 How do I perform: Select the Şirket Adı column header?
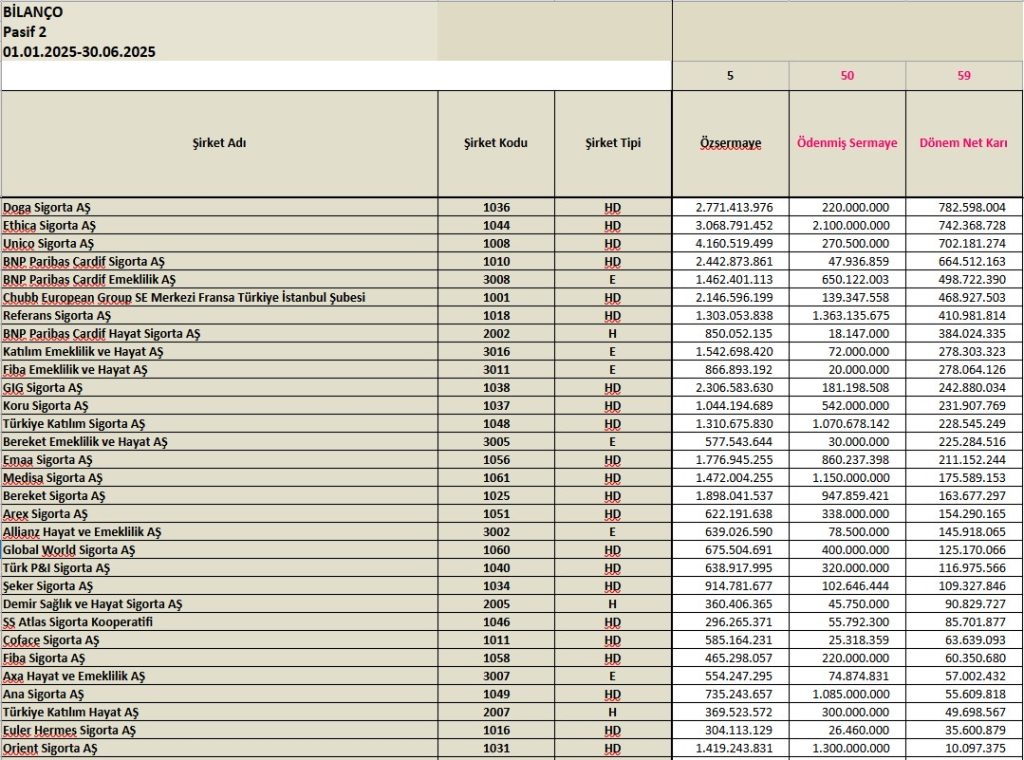[219, 144]
